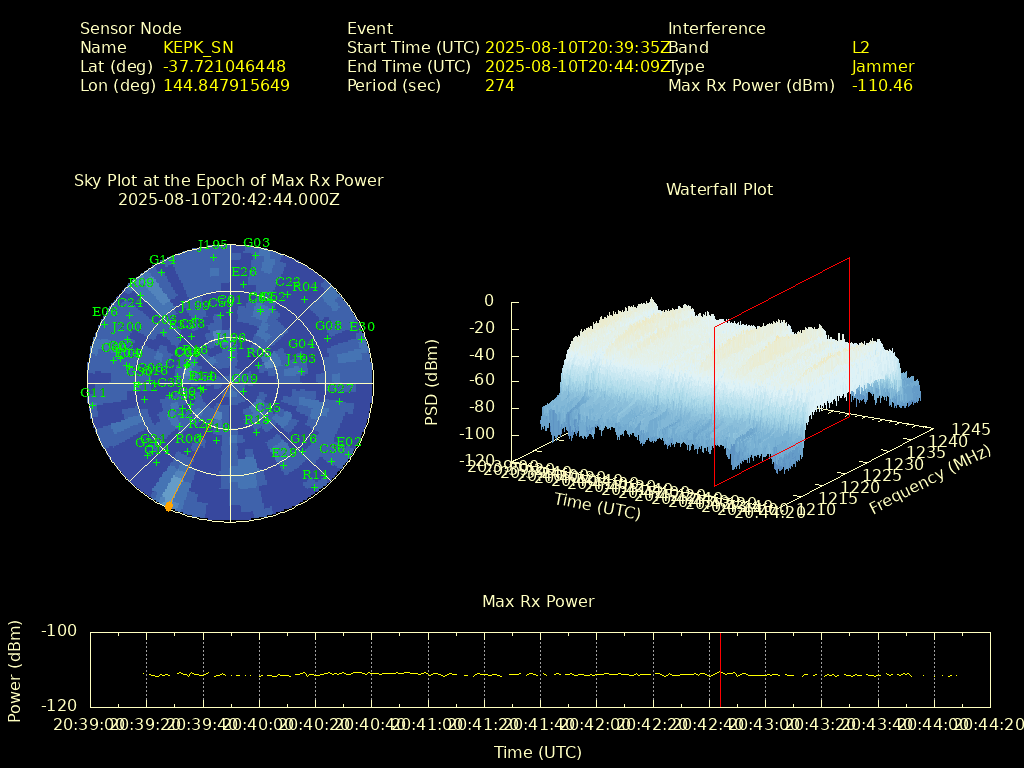Click the Period value 274
The image size is (1024, 768).
pyautogui.click(x=499, y=86)
